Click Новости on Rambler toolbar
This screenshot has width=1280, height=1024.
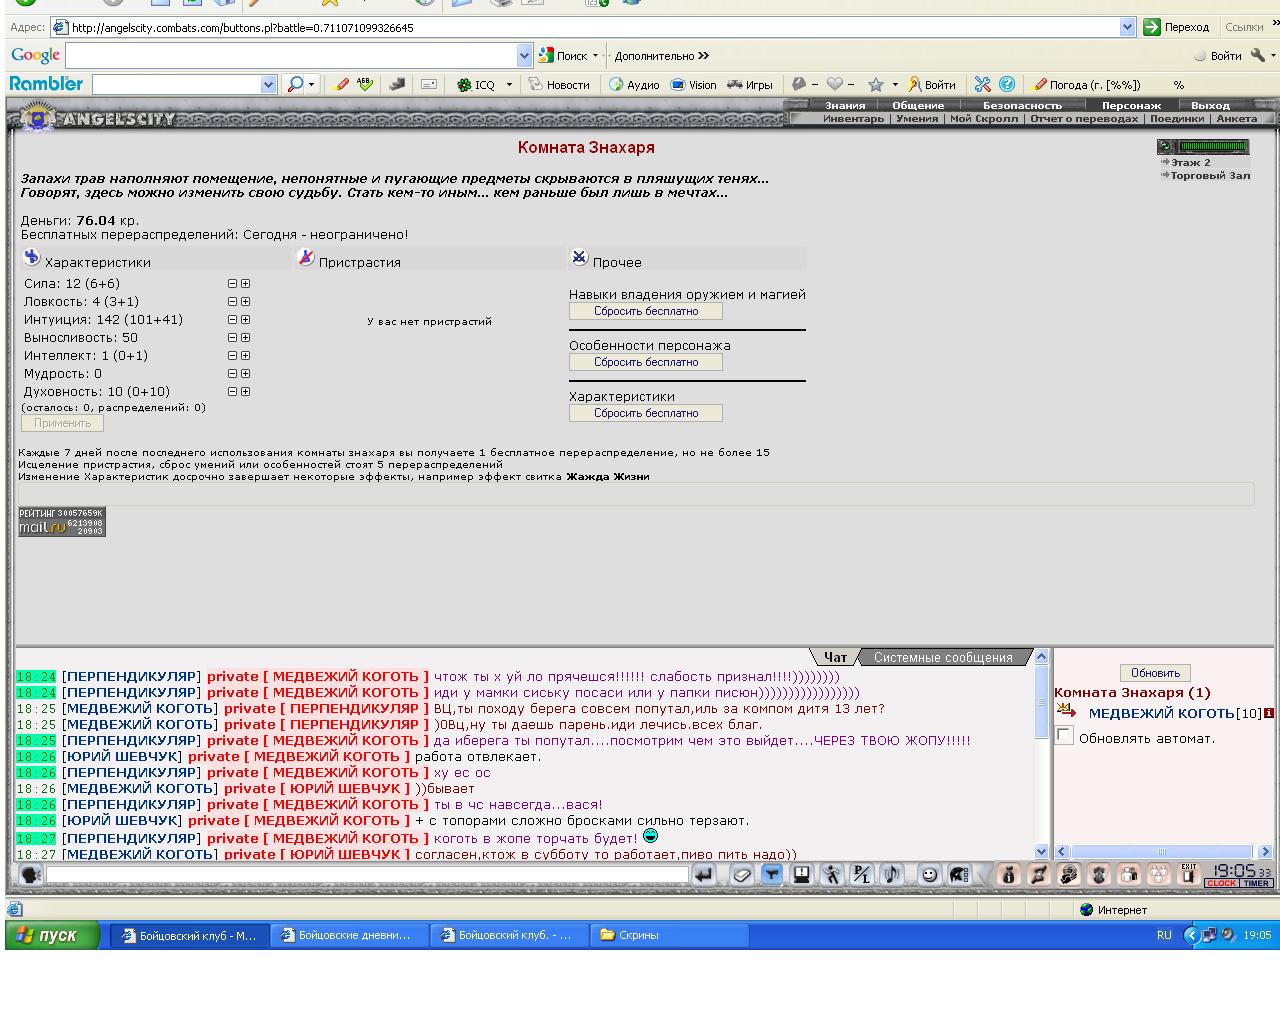click(559, 85)
